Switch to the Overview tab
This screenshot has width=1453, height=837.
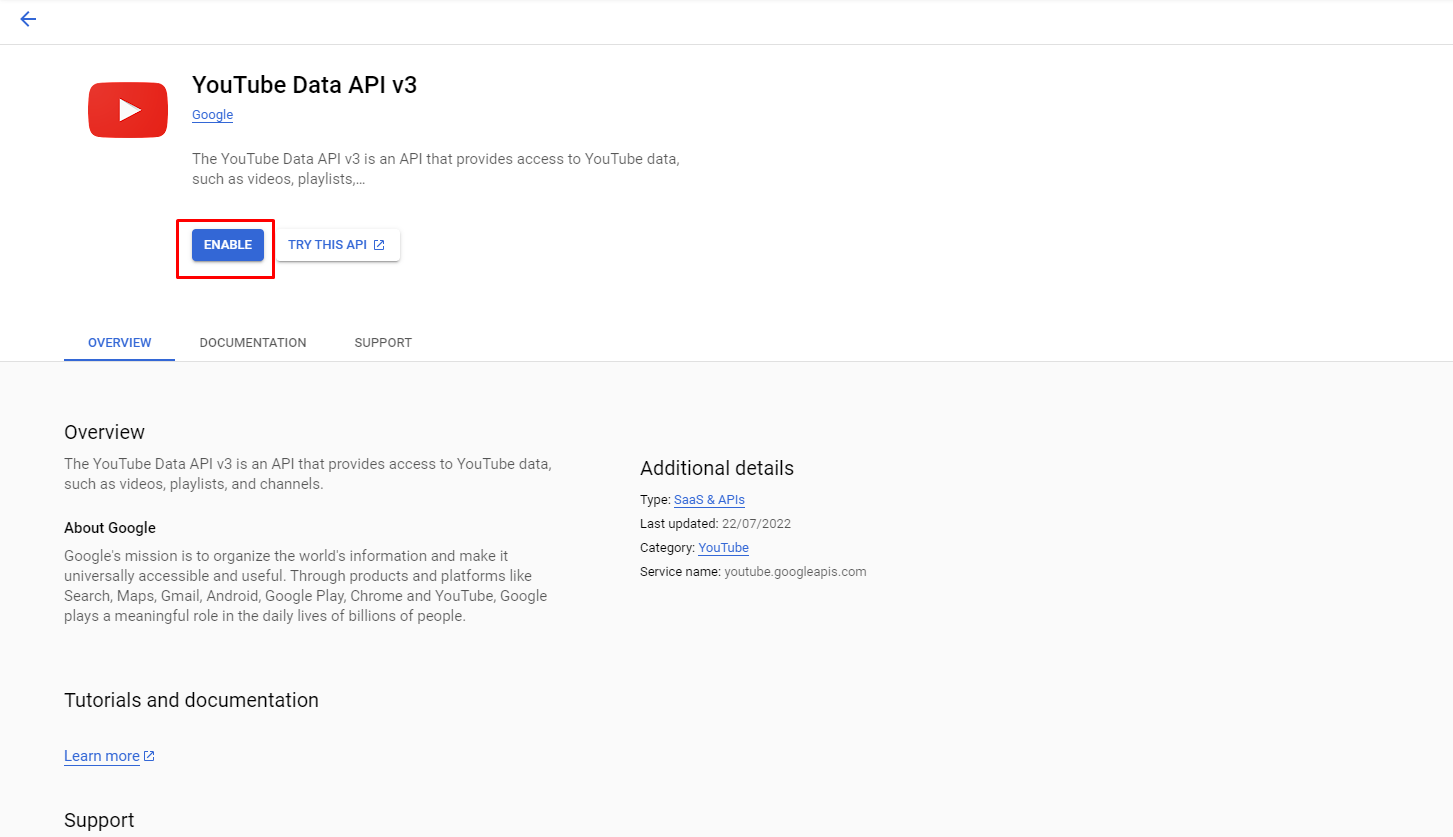[x=120, y=343]
